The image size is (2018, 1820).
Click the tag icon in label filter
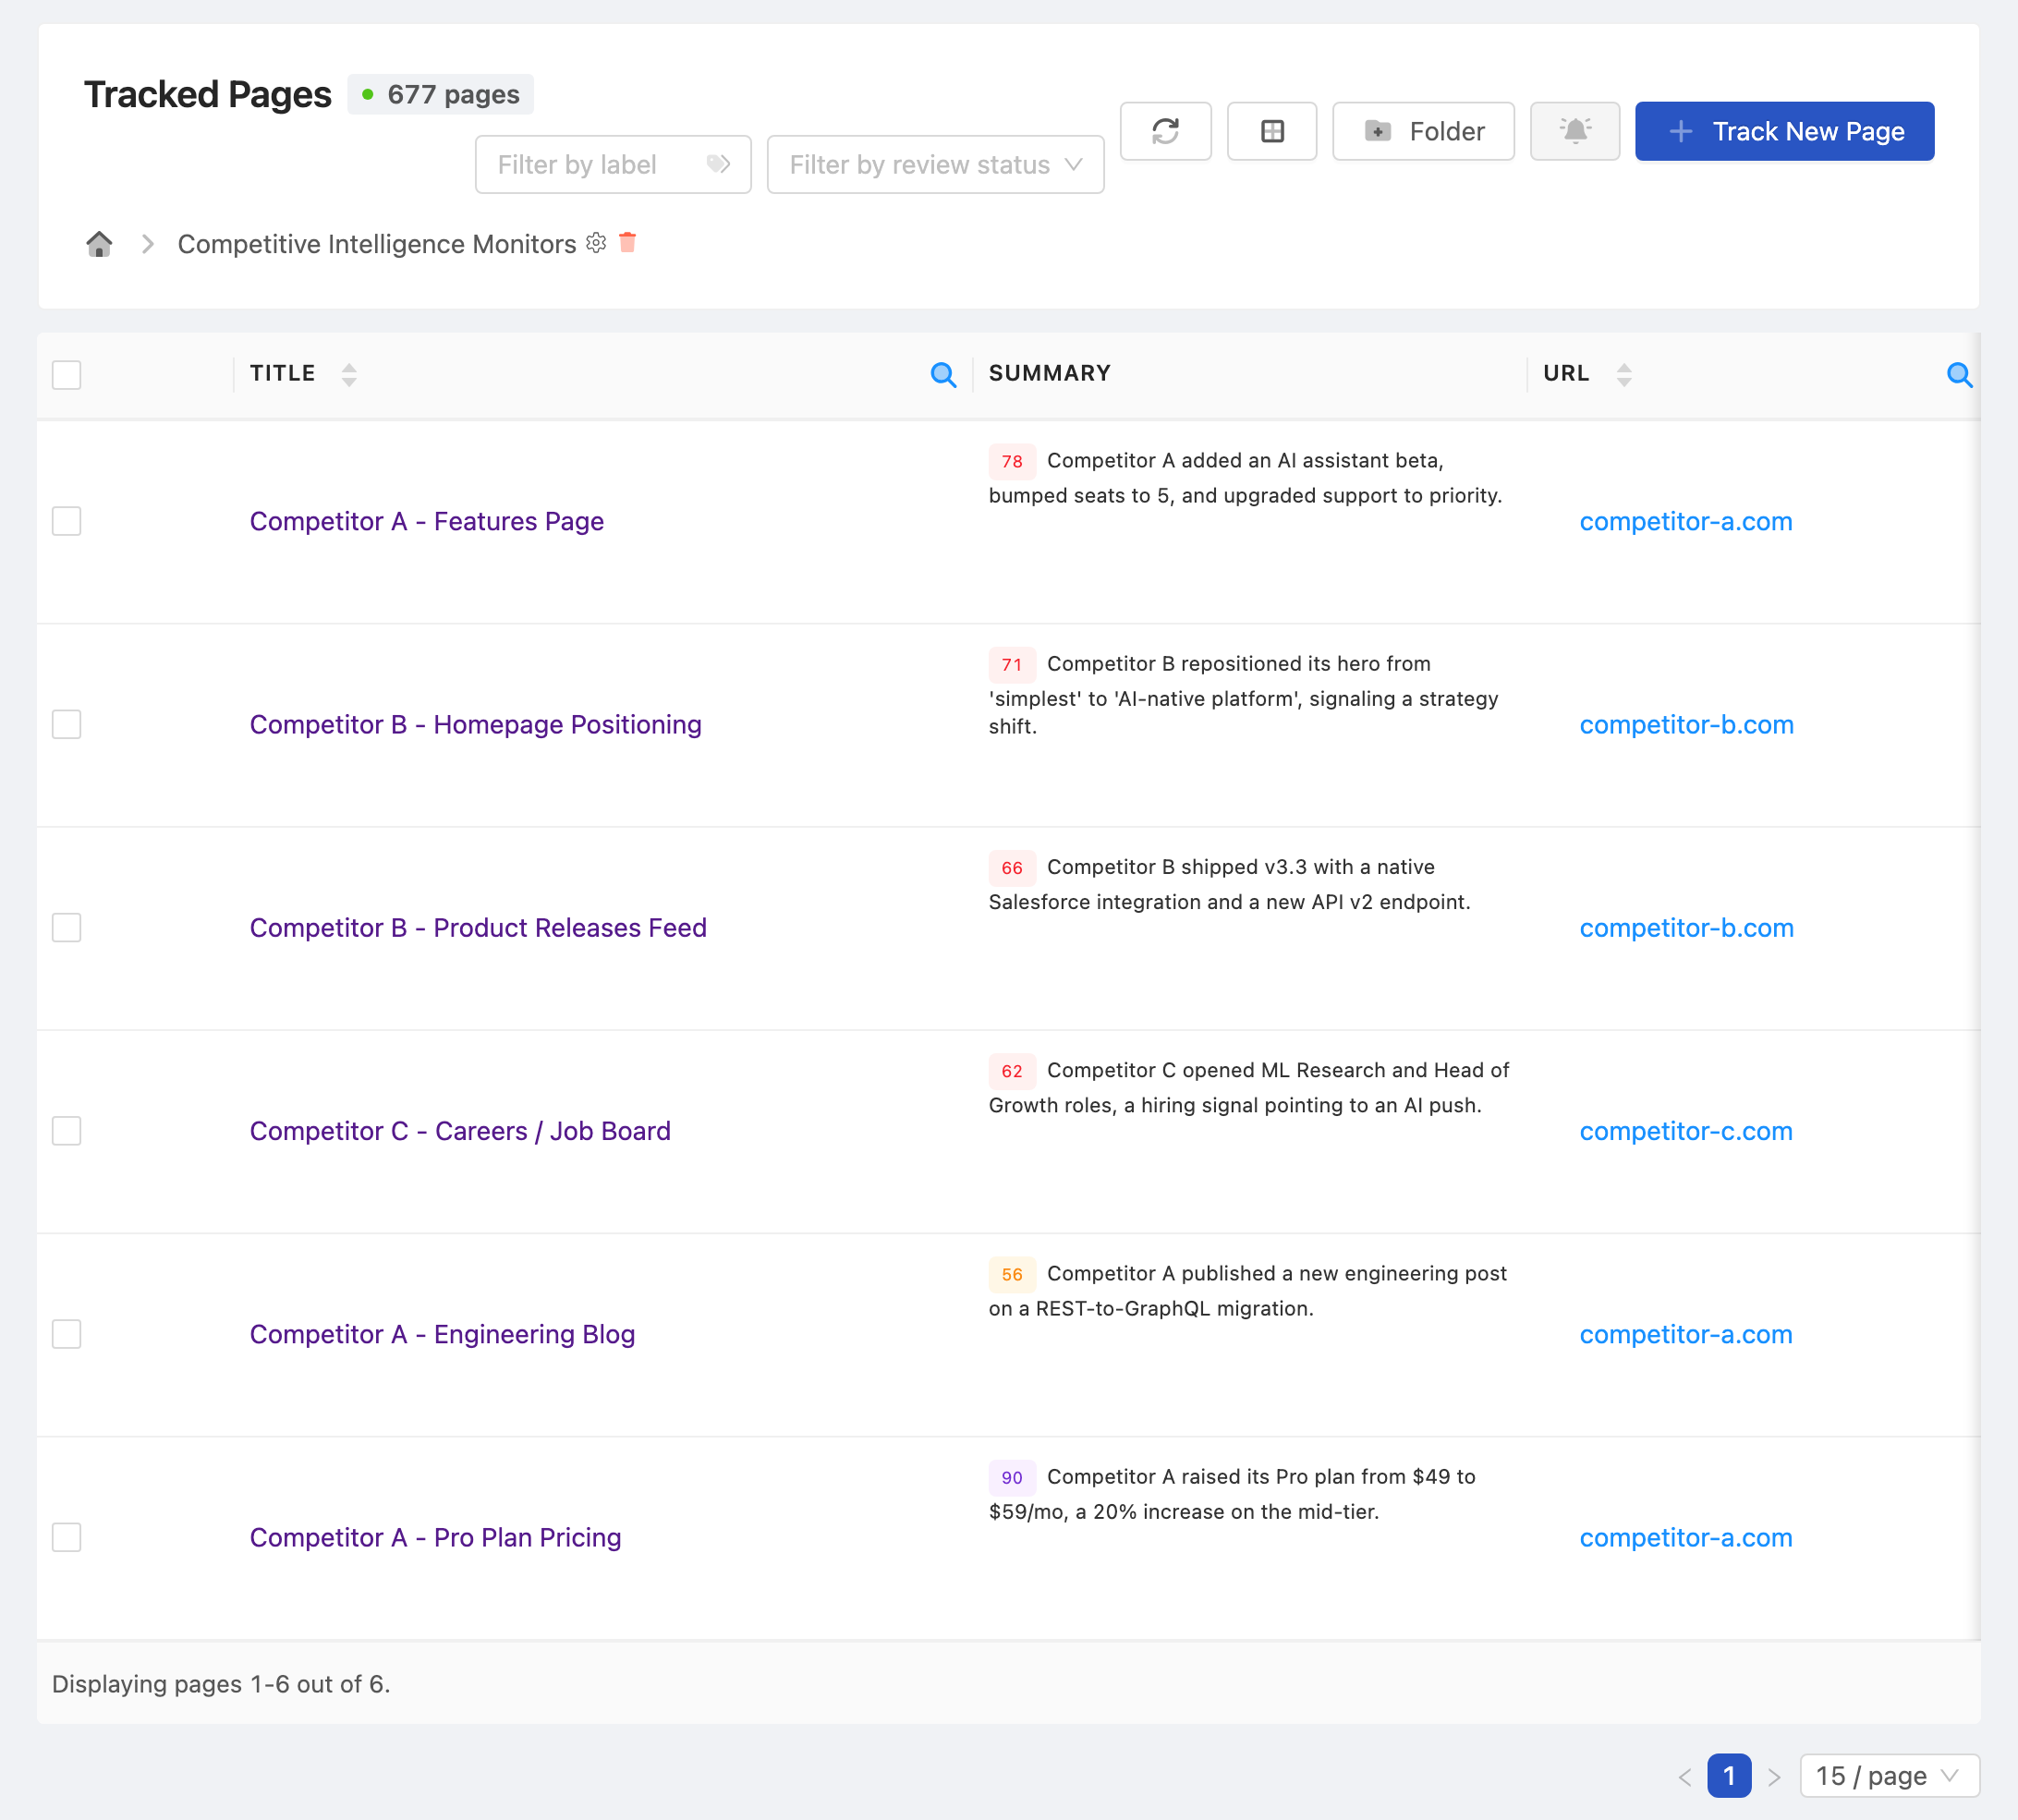[718, 164]
